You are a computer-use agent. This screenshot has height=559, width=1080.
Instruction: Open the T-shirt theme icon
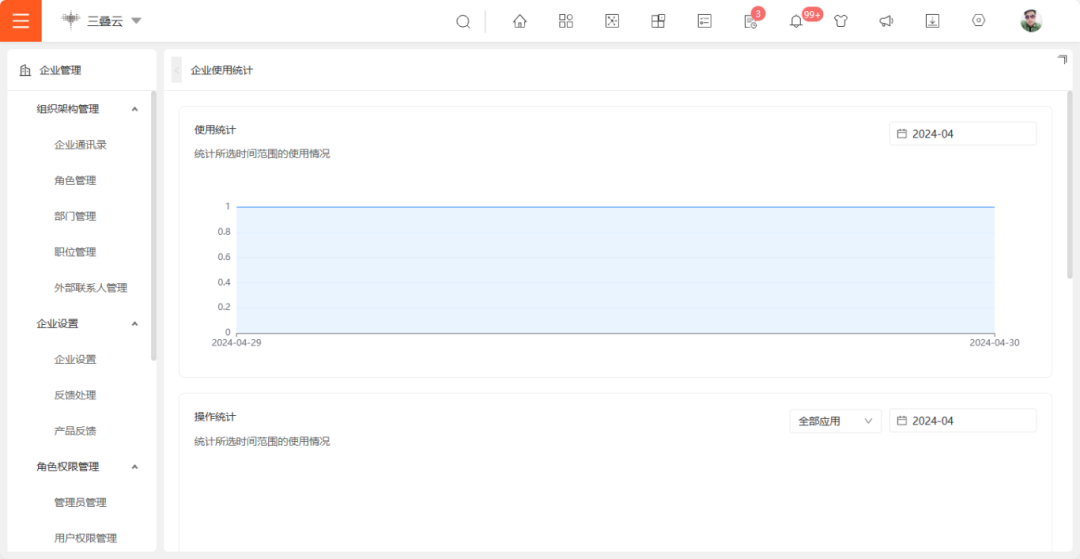tap(840, 21)
